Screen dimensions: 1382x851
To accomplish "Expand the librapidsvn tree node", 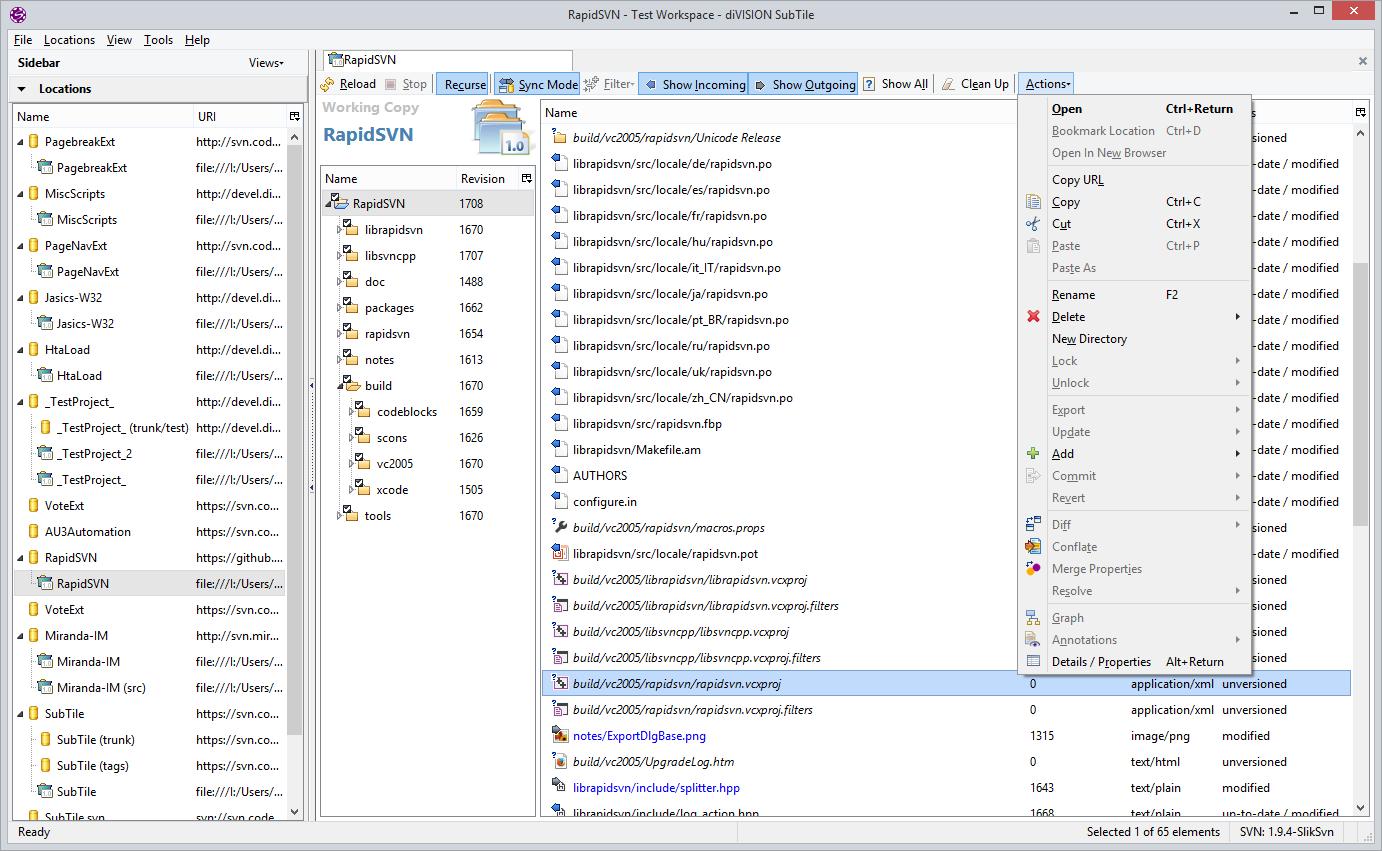I will tap(339, 229).
